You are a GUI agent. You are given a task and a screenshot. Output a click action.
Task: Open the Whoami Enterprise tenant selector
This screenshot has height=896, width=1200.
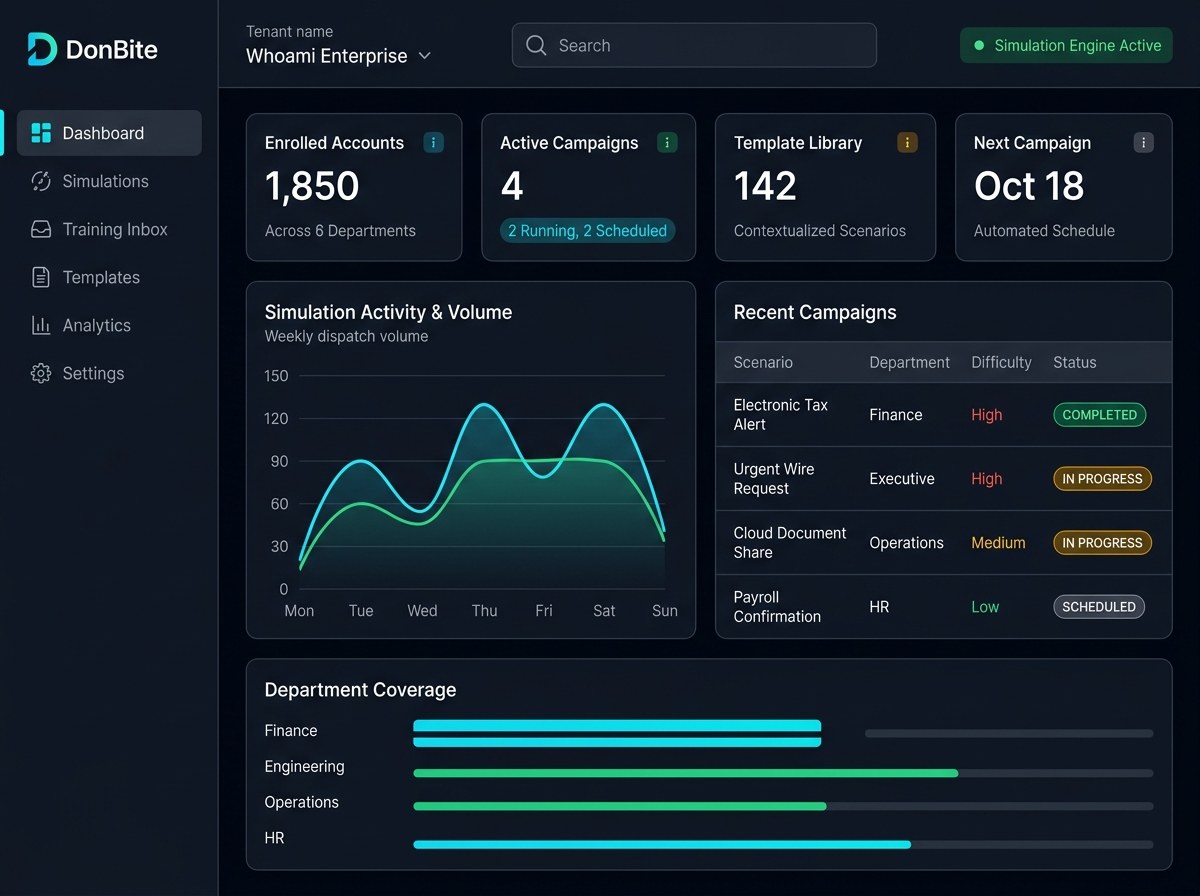[x=339, y=56]
